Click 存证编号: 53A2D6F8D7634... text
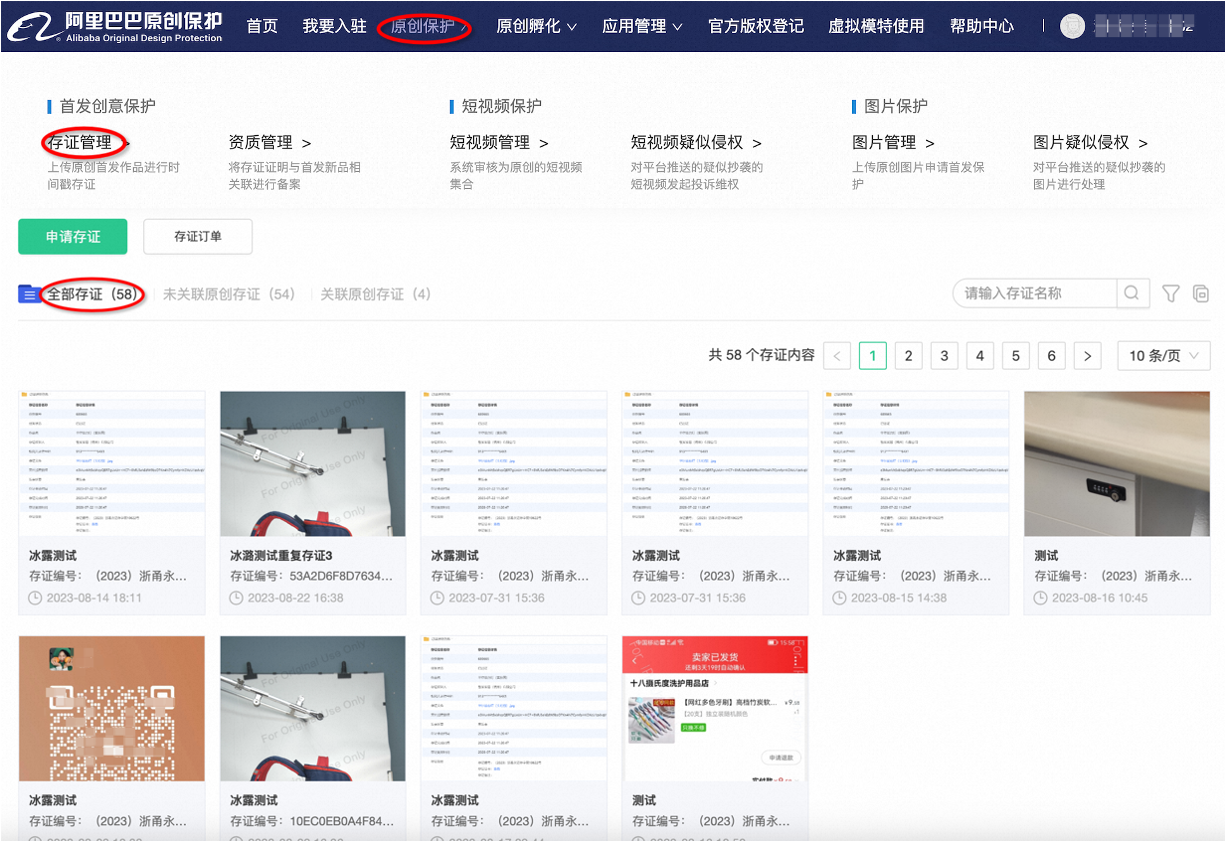 pyautogui.click(x=312, y=576)
